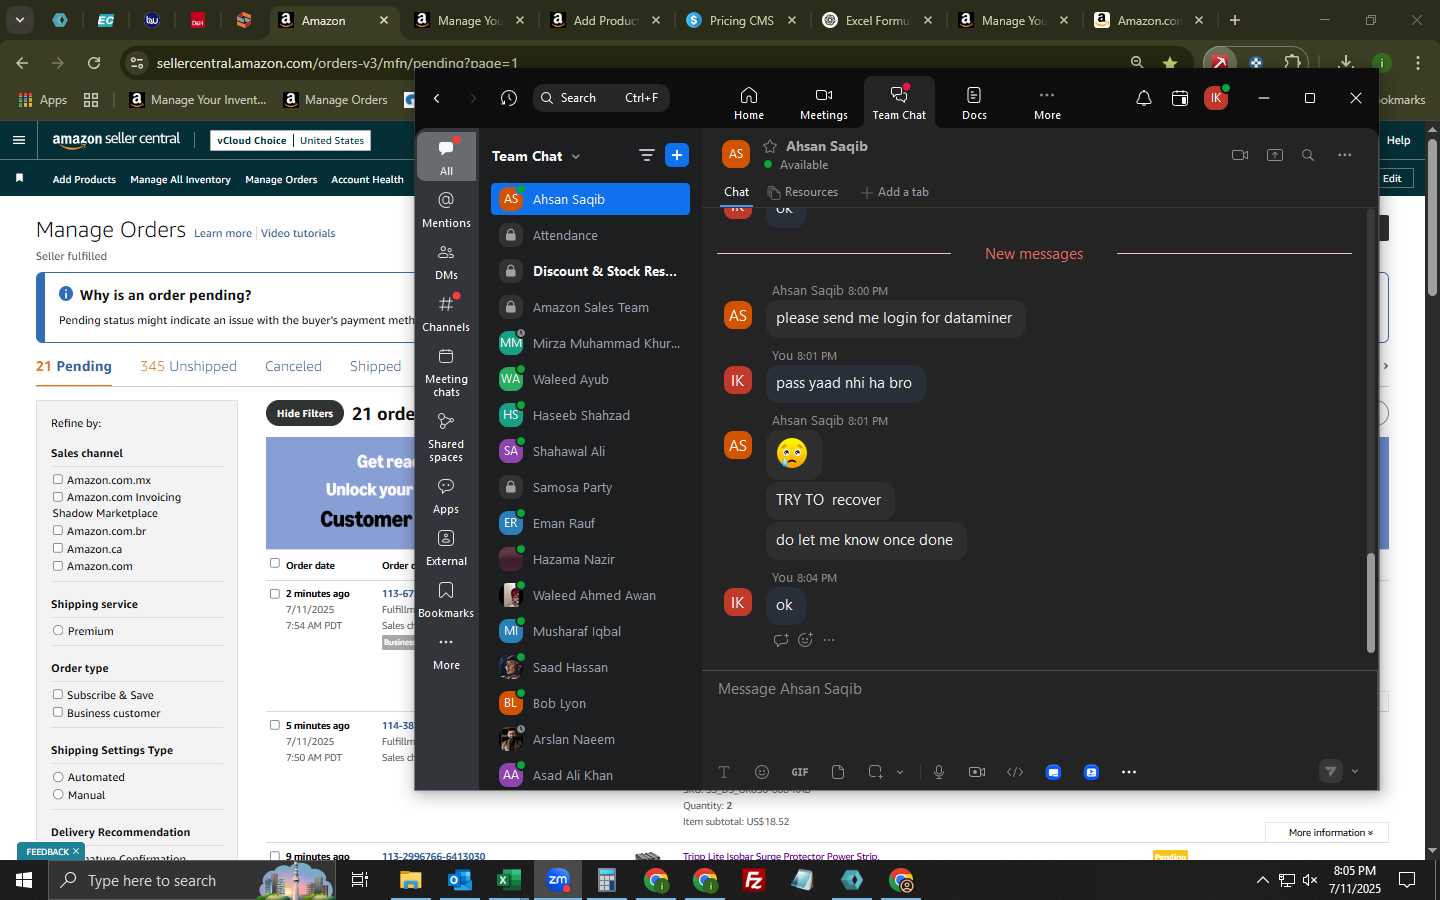Check Amazon.com.br sales channel
This screenshot has height=900, width=1440.
[58, 530]
